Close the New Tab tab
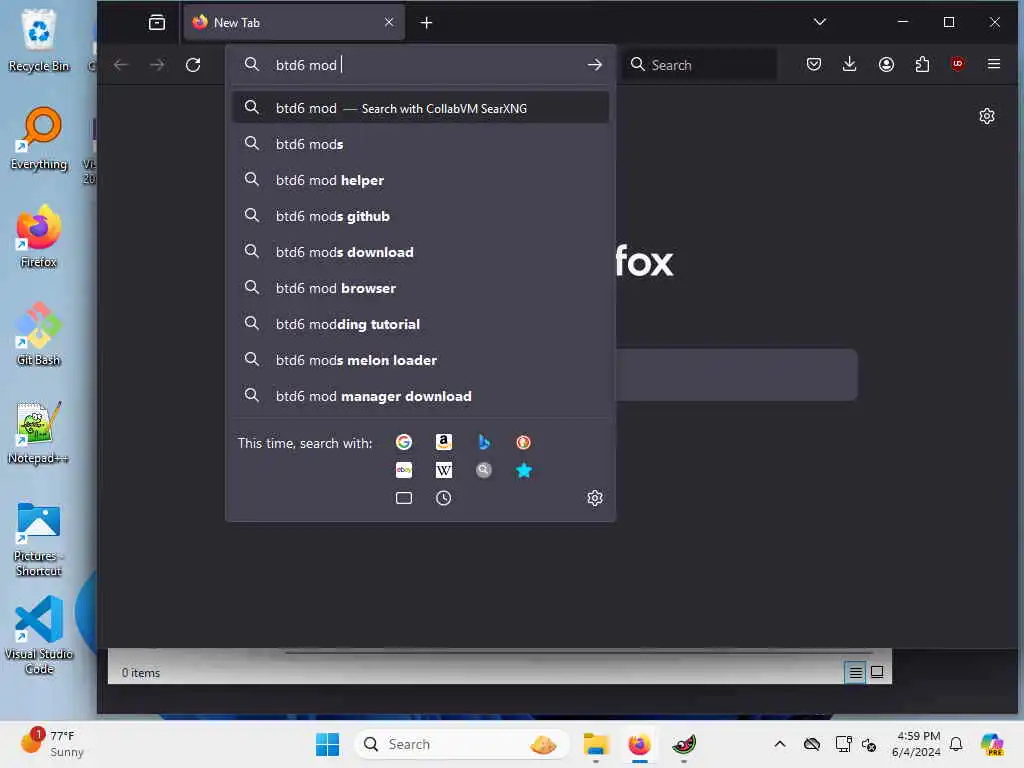 [x=389, y=22]
